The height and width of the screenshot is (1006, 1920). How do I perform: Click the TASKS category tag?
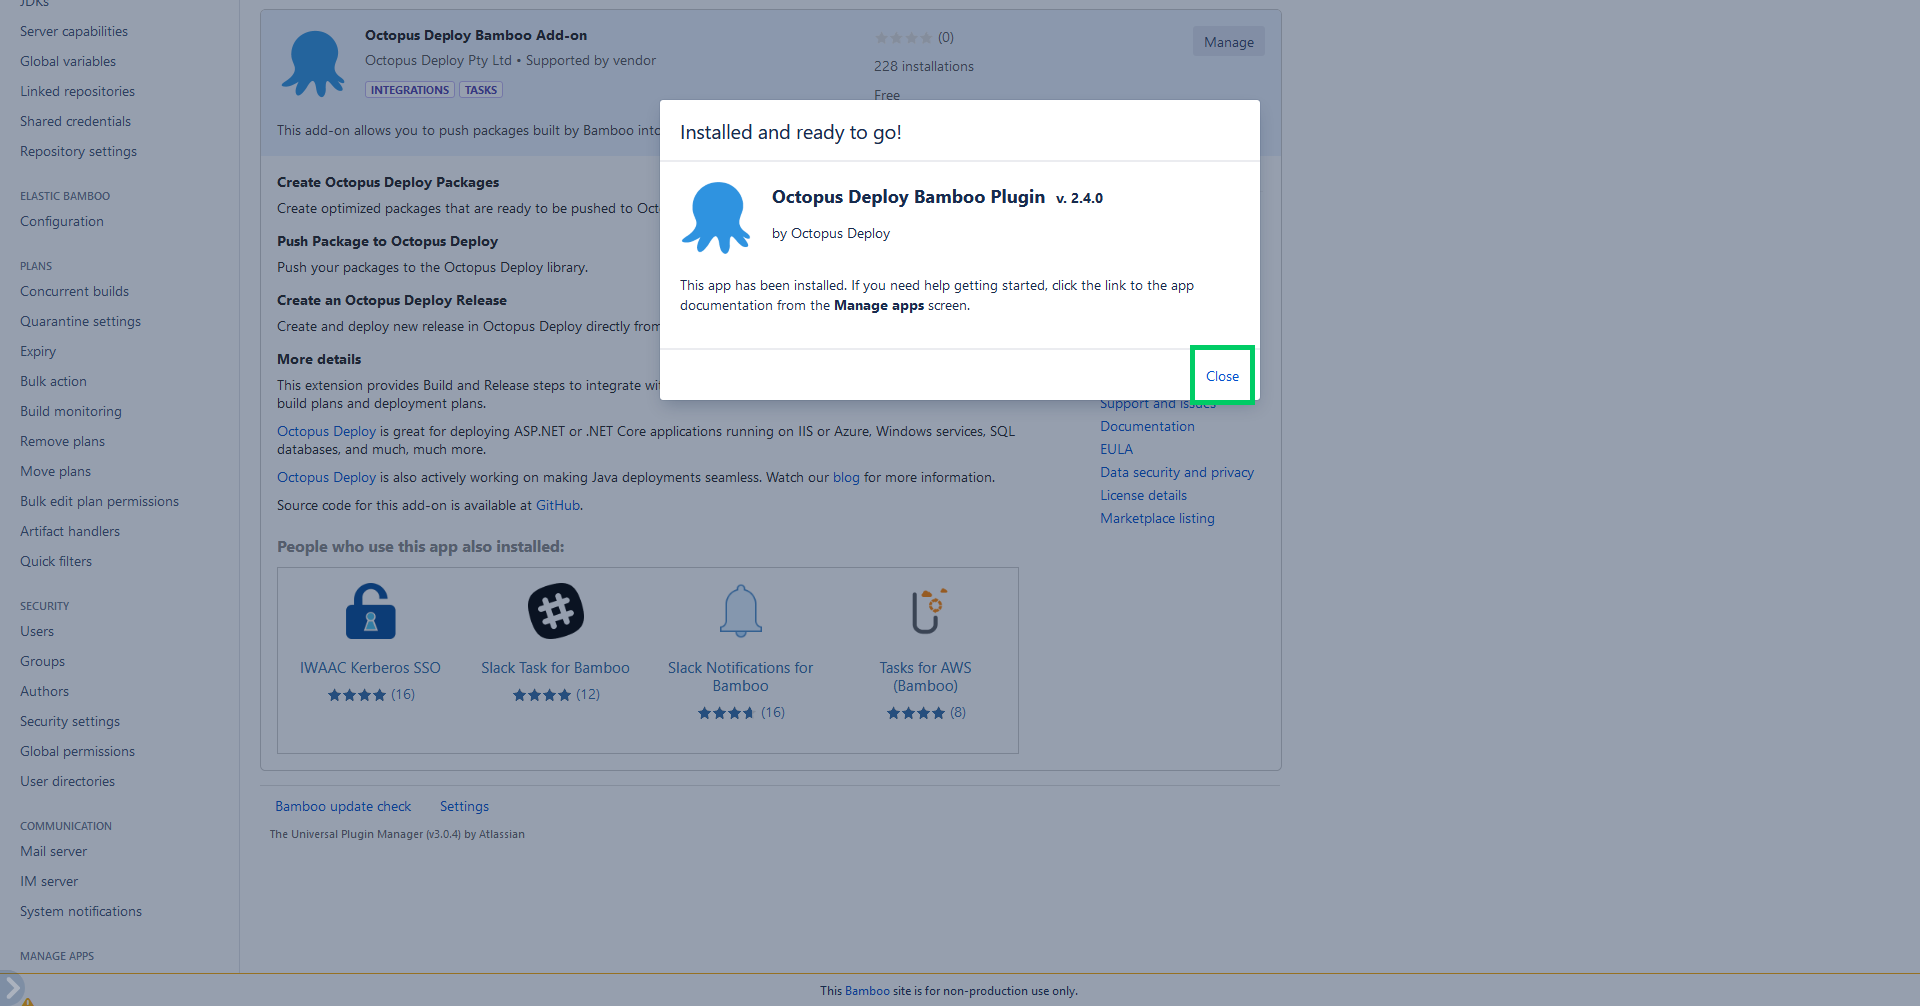(481, 90)
